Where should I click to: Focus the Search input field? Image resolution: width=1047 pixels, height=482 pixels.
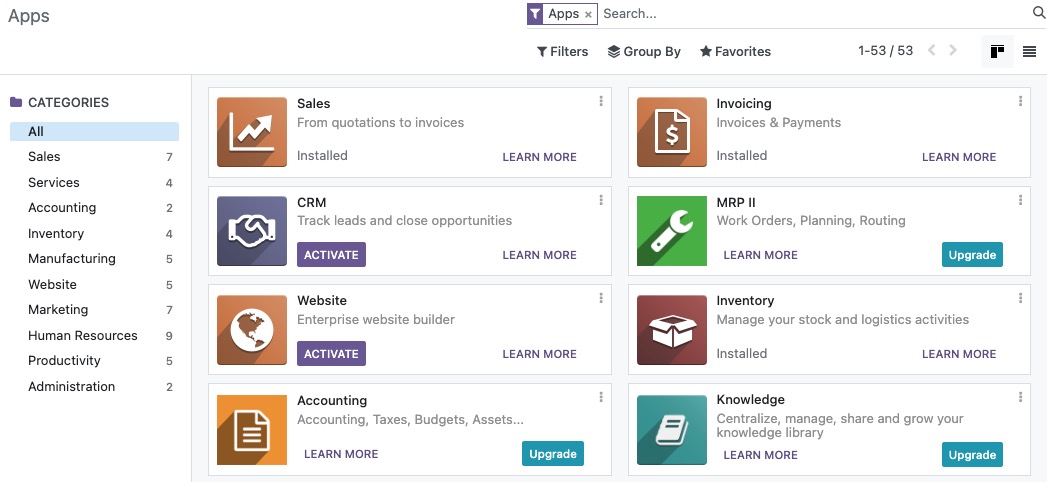pyautogui.click(x=815, y=13)
